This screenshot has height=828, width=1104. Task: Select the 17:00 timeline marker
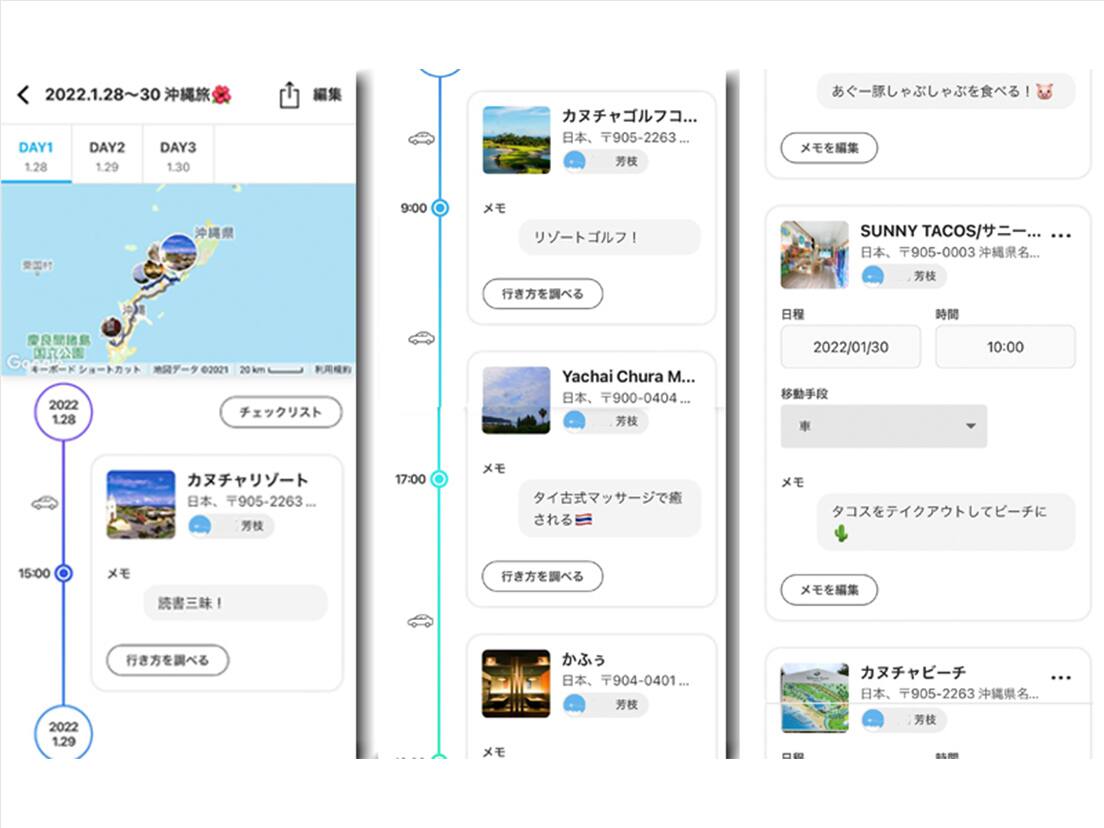[439, 479]
